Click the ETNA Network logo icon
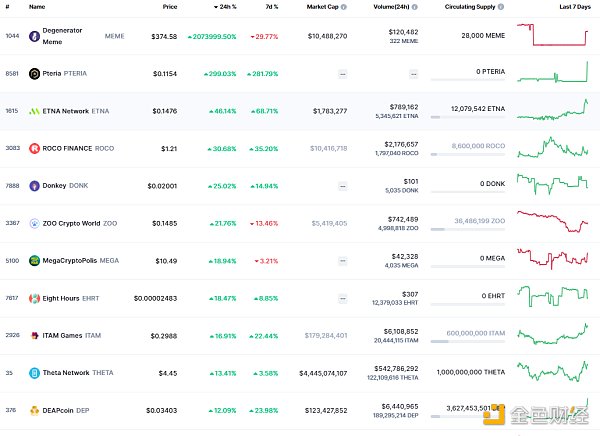The image size is (600, 436). point(34,111)
